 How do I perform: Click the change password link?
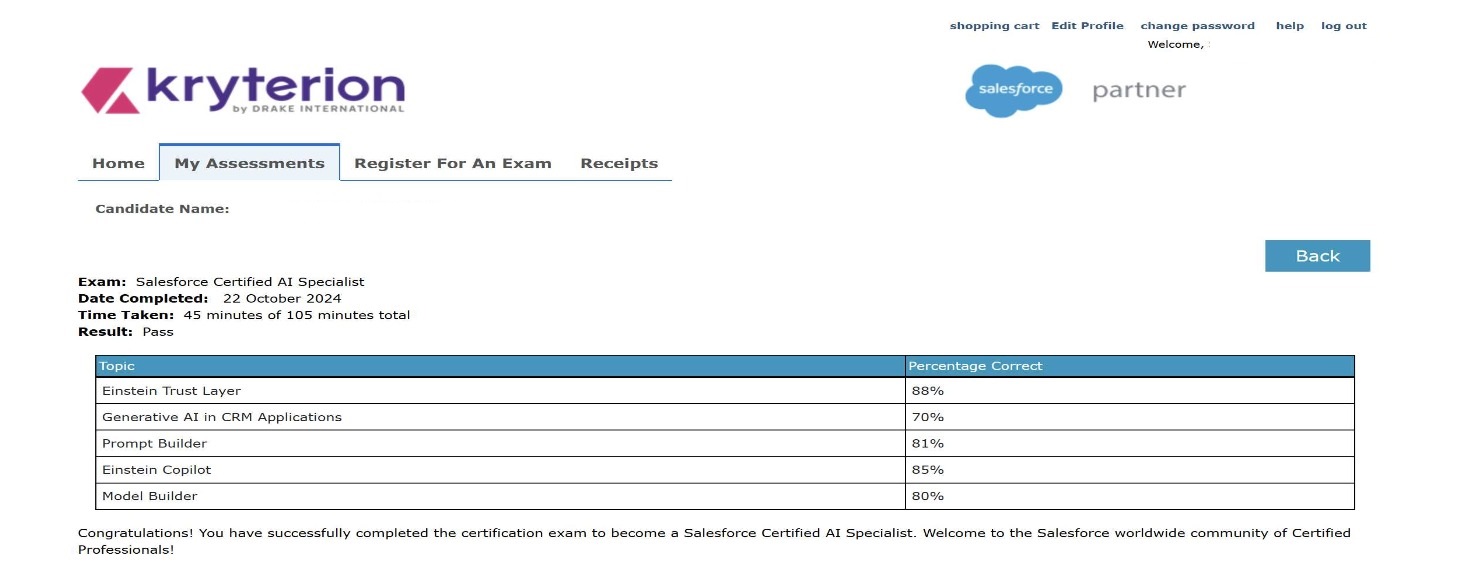[1197, 26]
